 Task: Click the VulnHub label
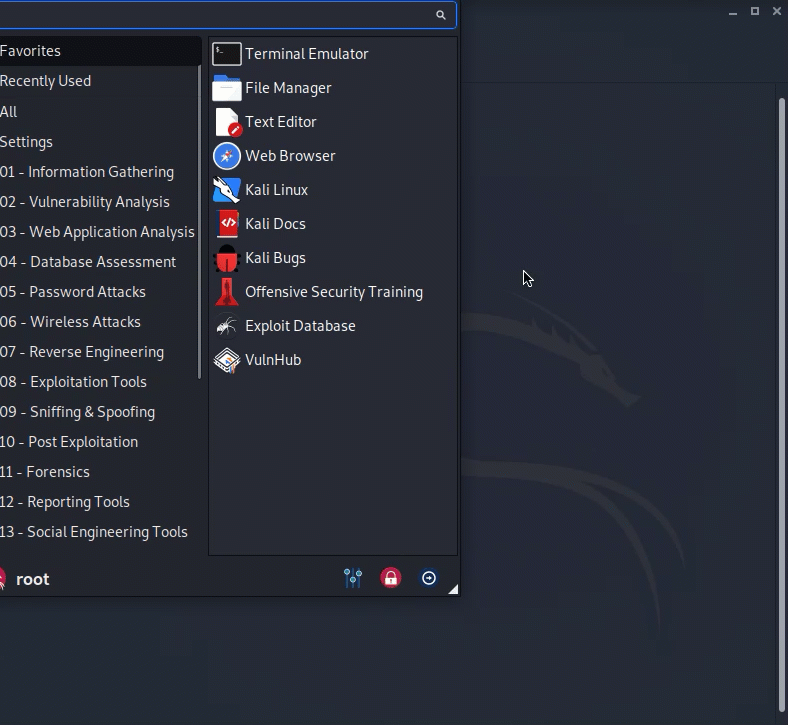pos(273,360)
